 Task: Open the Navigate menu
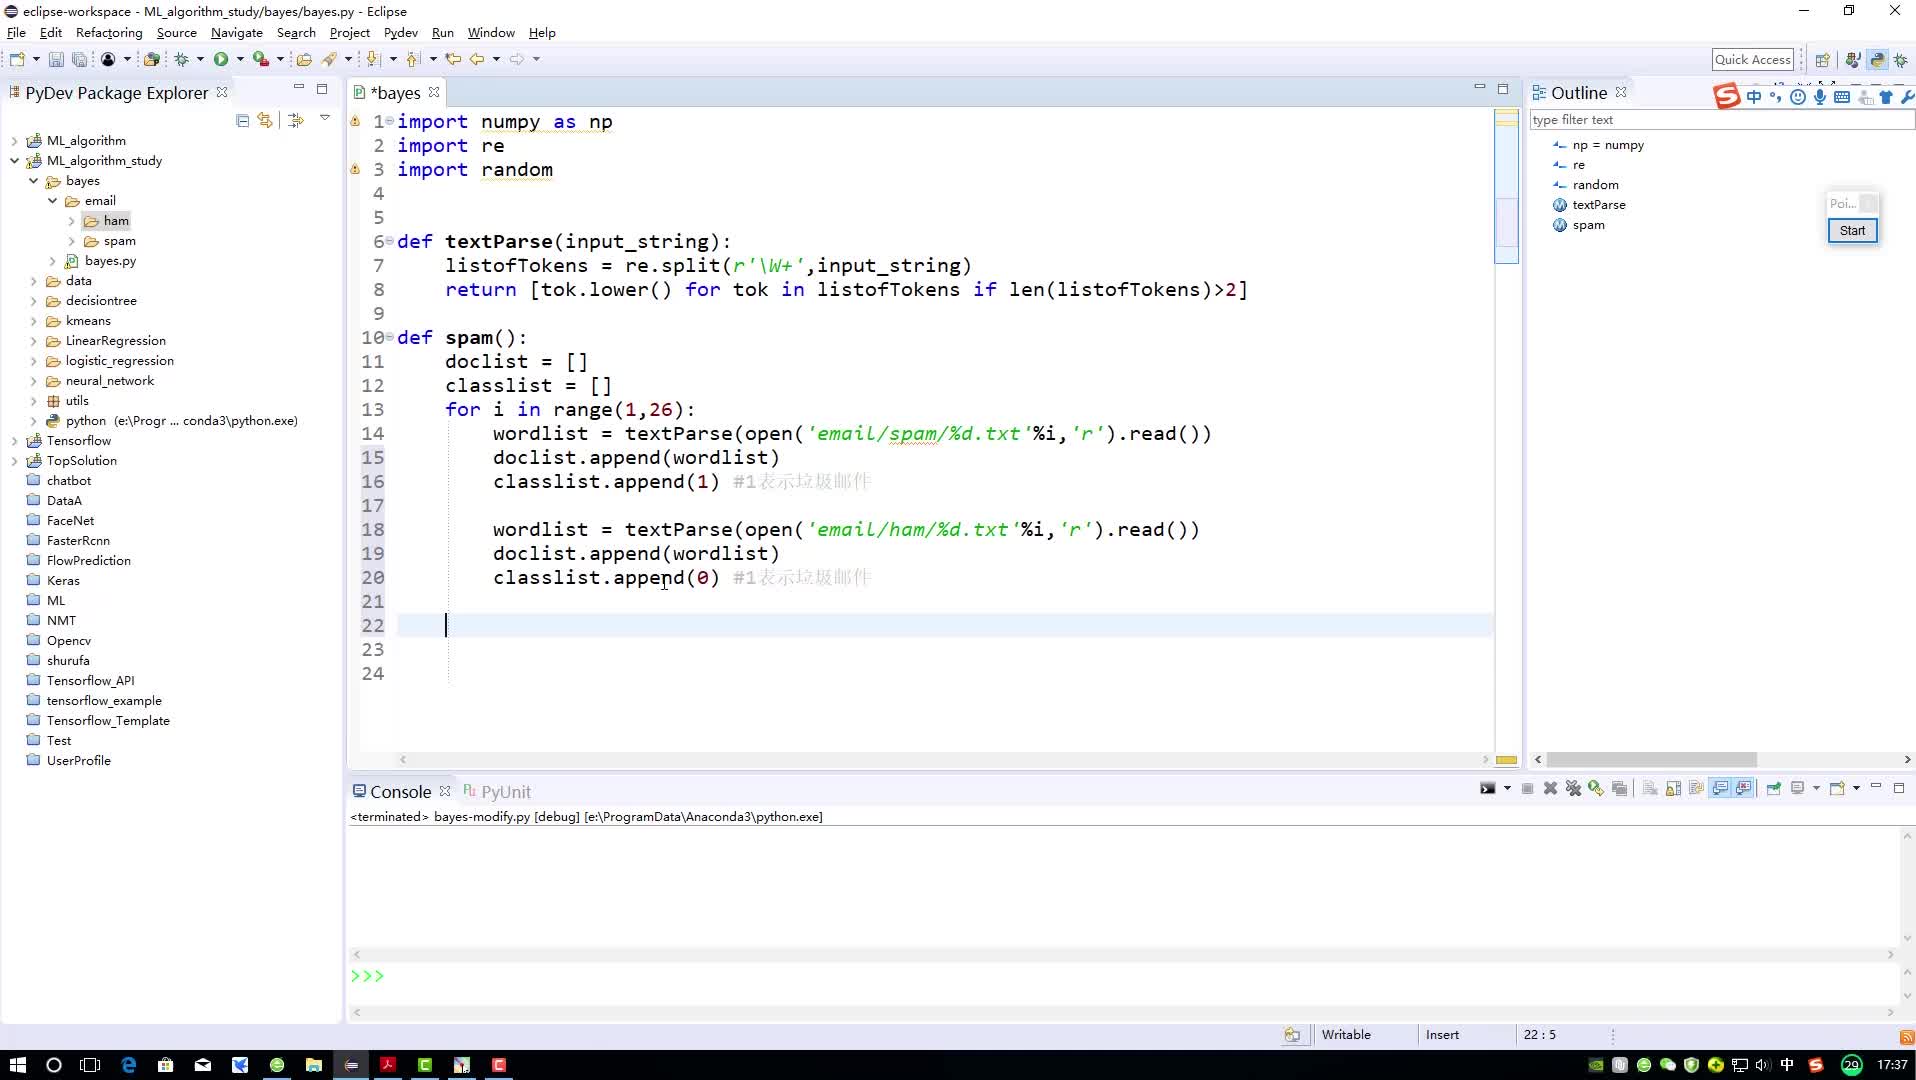[236, 33]
